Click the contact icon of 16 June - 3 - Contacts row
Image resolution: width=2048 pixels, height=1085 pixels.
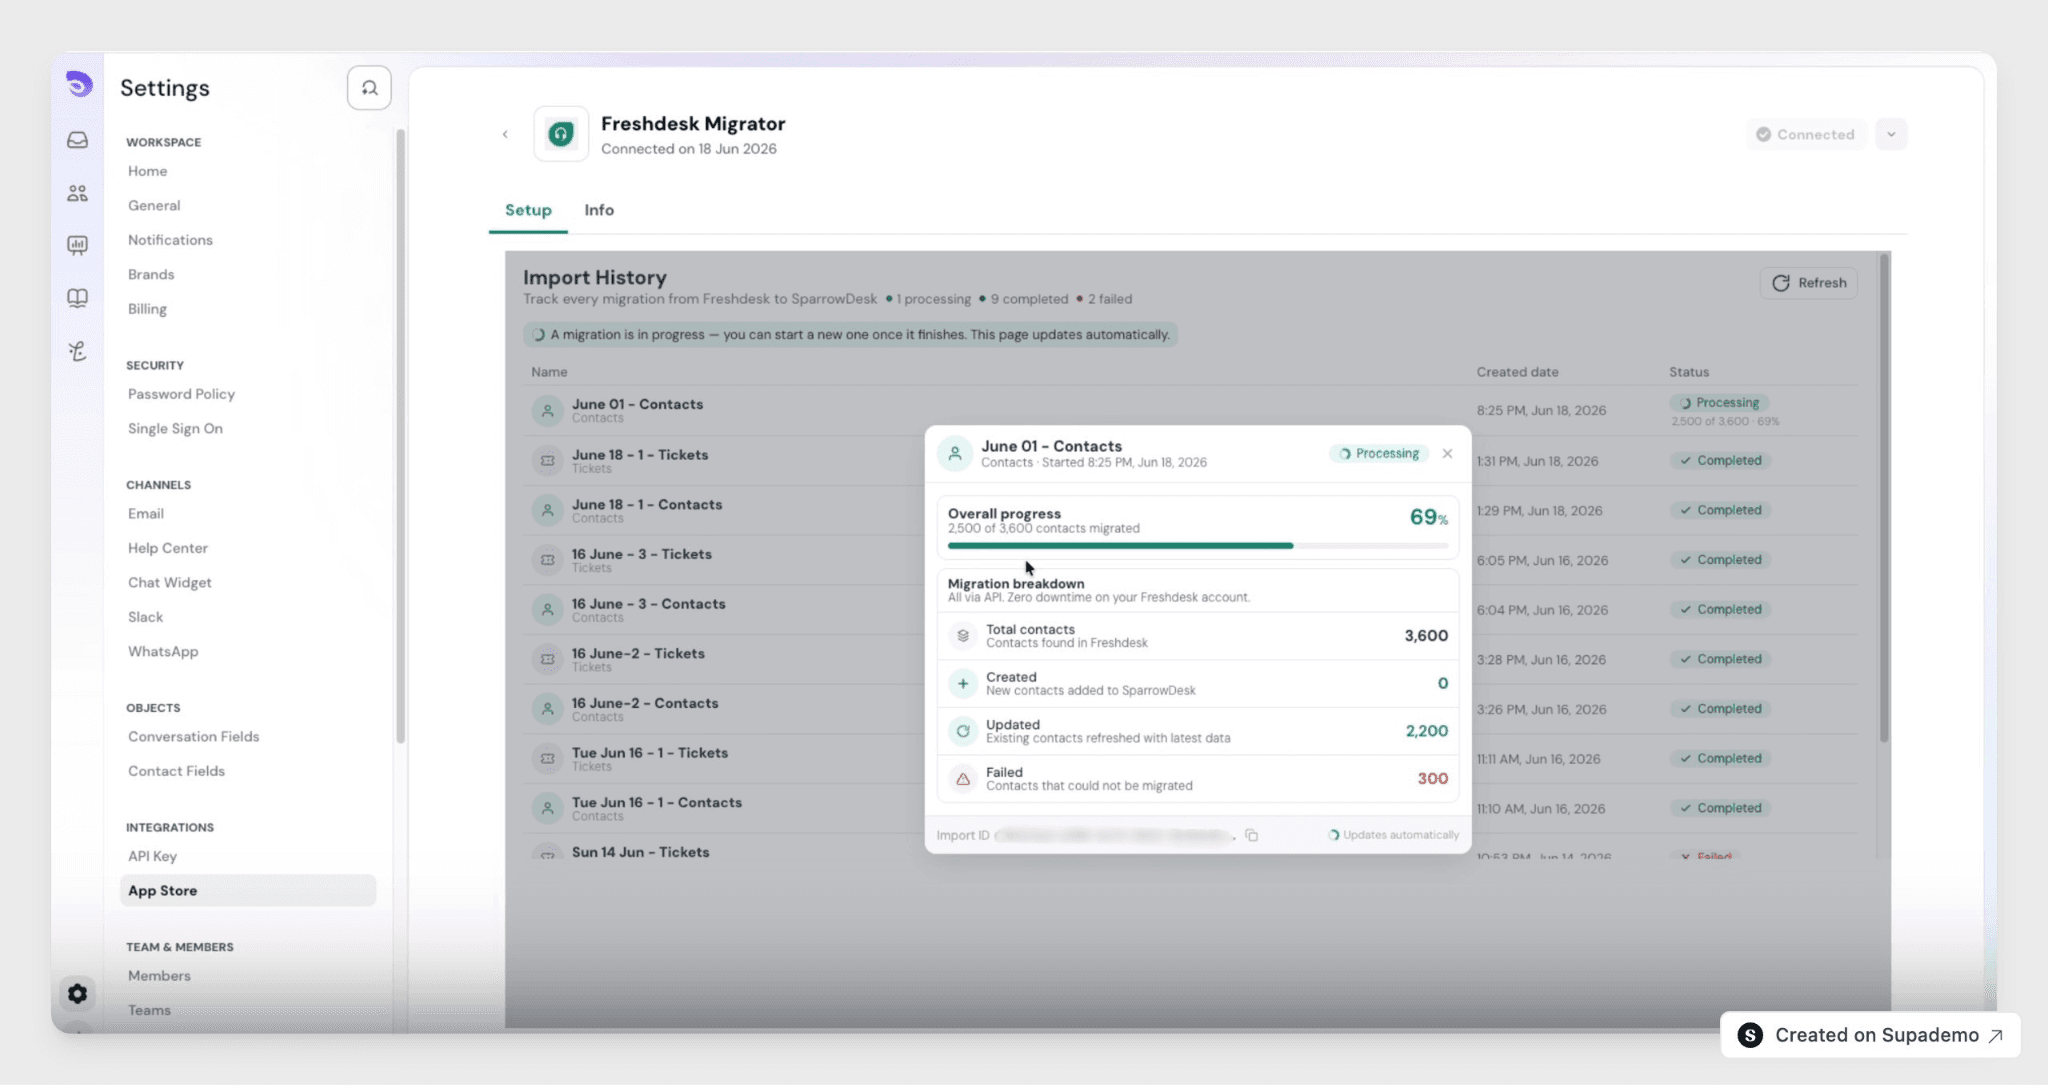(547, 610)
